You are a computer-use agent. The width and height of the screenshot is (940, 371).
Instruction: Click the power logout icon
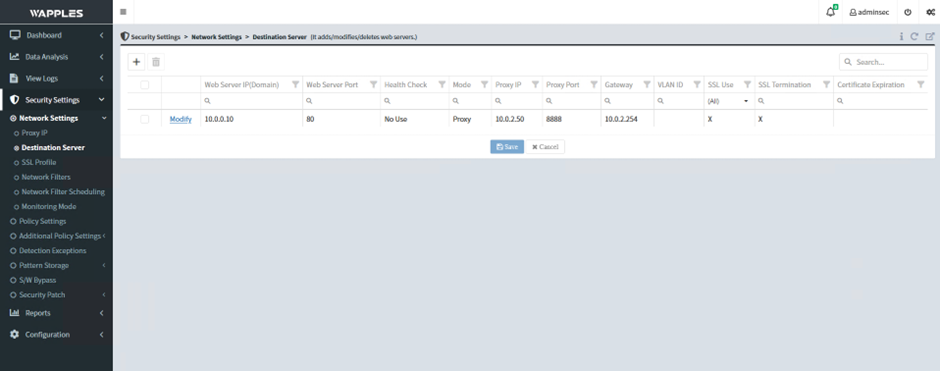coord(908,12)
